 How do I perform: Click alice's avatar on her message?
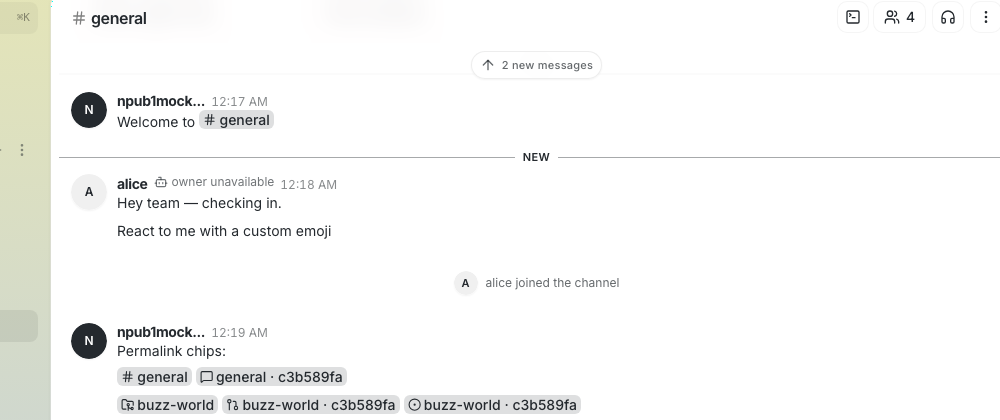click(89, 192)
